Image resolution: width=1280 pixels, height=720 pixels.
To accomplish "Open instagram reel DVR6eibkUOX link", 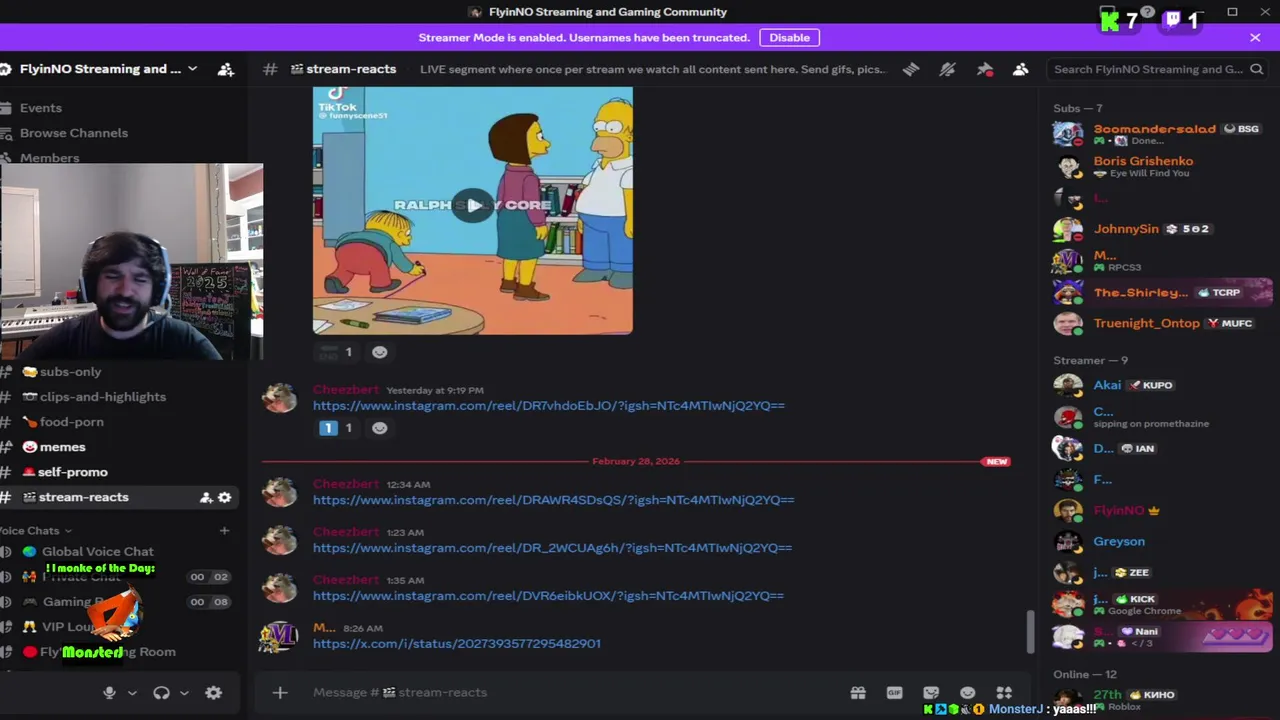I will tap(548, 596).
